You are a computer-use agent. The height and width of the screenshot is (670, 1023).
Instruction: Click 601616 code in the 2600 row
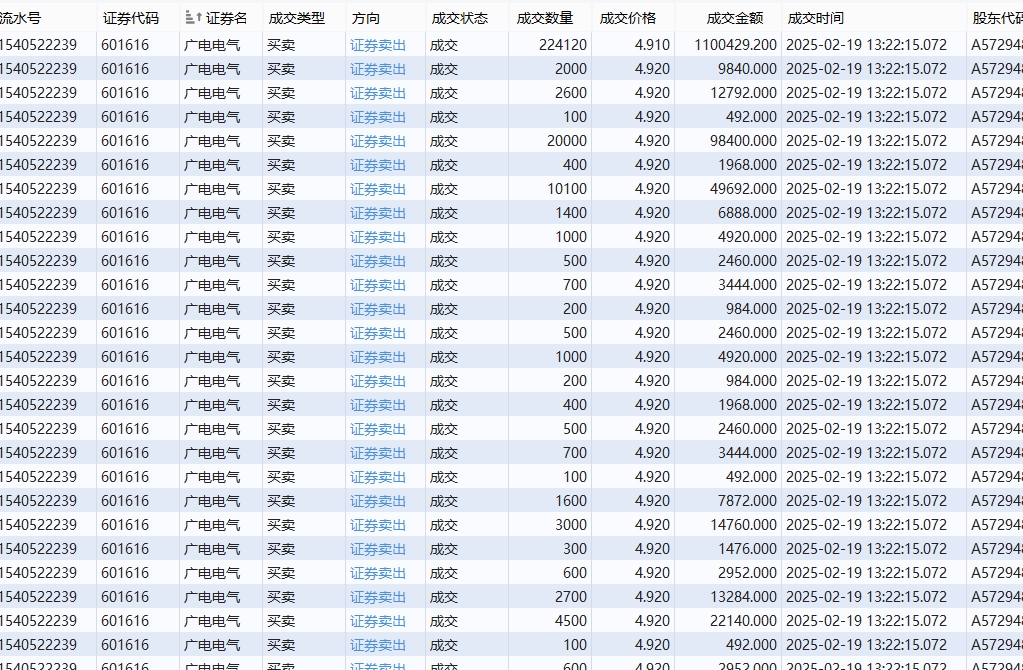coord(125,93)
